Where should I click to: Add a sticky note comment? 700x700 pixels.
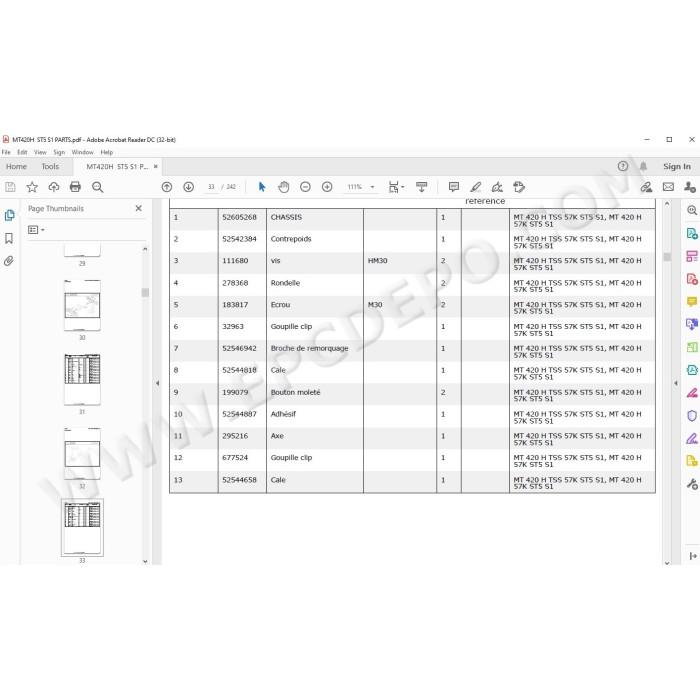(454, 187)
